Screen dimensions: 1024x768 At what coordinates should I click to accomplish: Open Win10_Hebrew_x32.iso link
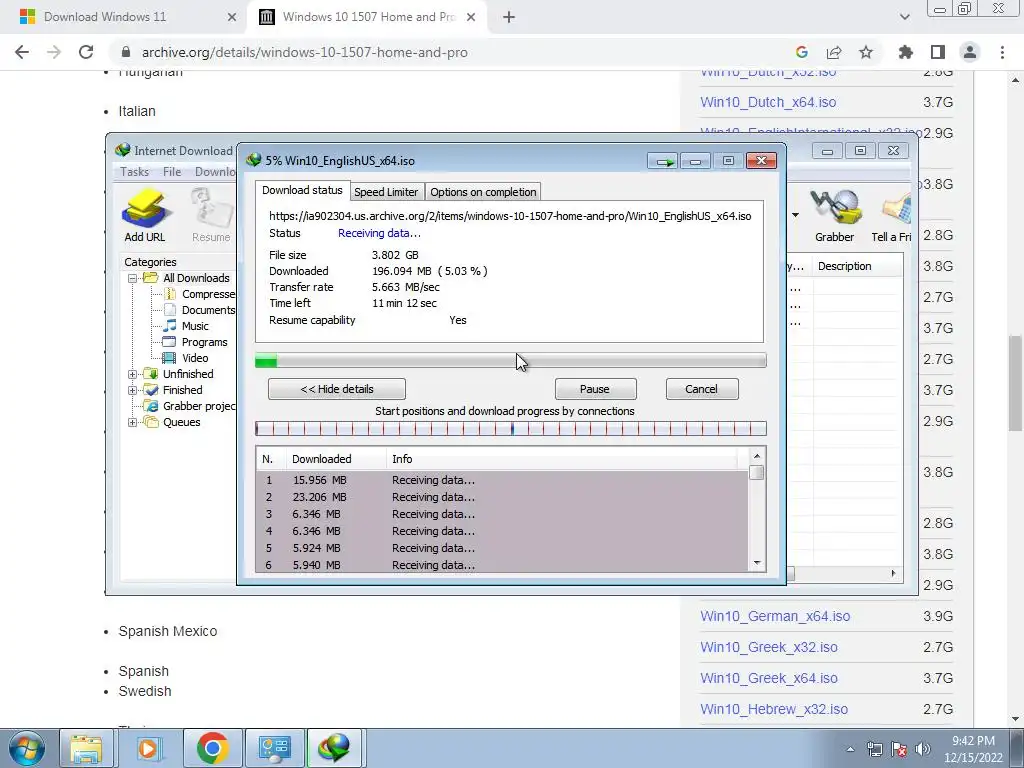(774, 709)
